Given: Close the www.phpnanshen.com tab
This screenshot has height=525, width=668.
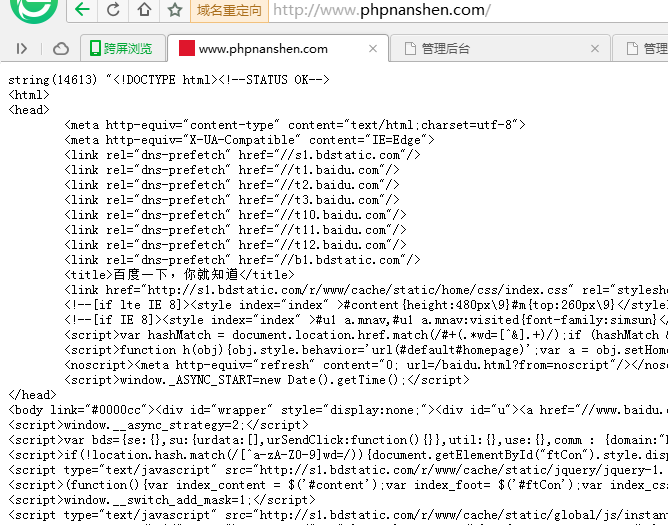Looking at the screenshot, I should click(373, 49).
